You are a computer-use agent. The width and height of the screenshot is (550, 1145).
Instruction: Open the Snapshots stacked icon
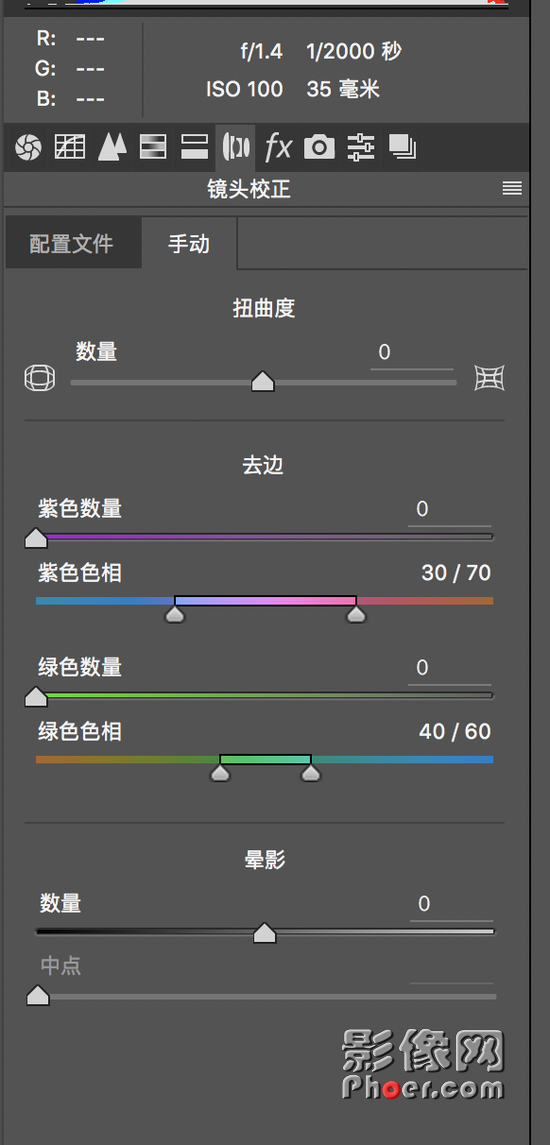[x=402, y=148]
